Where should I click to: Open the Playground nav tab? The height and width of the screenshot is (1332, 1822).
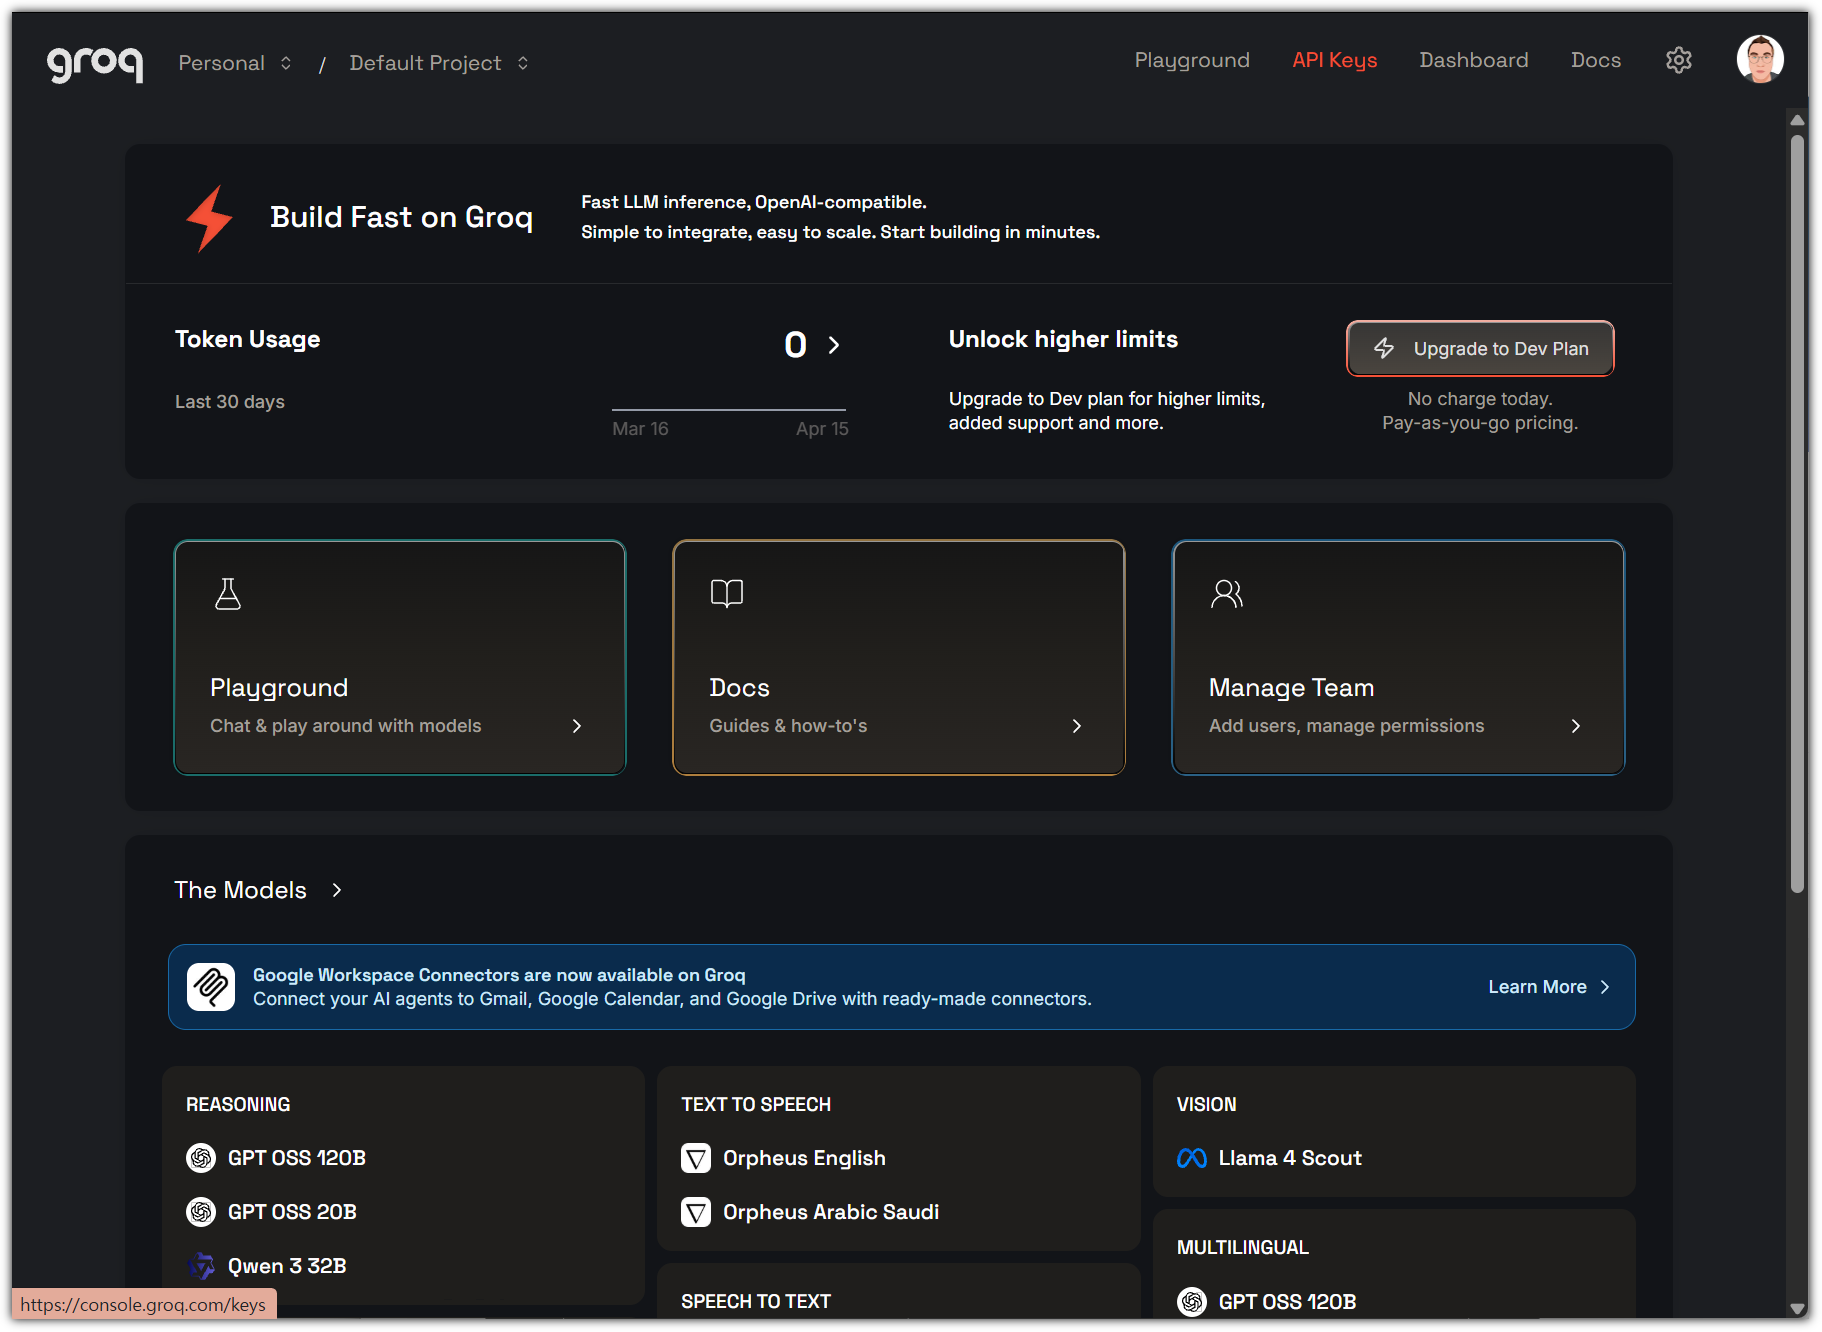(x=1192, y=60)
